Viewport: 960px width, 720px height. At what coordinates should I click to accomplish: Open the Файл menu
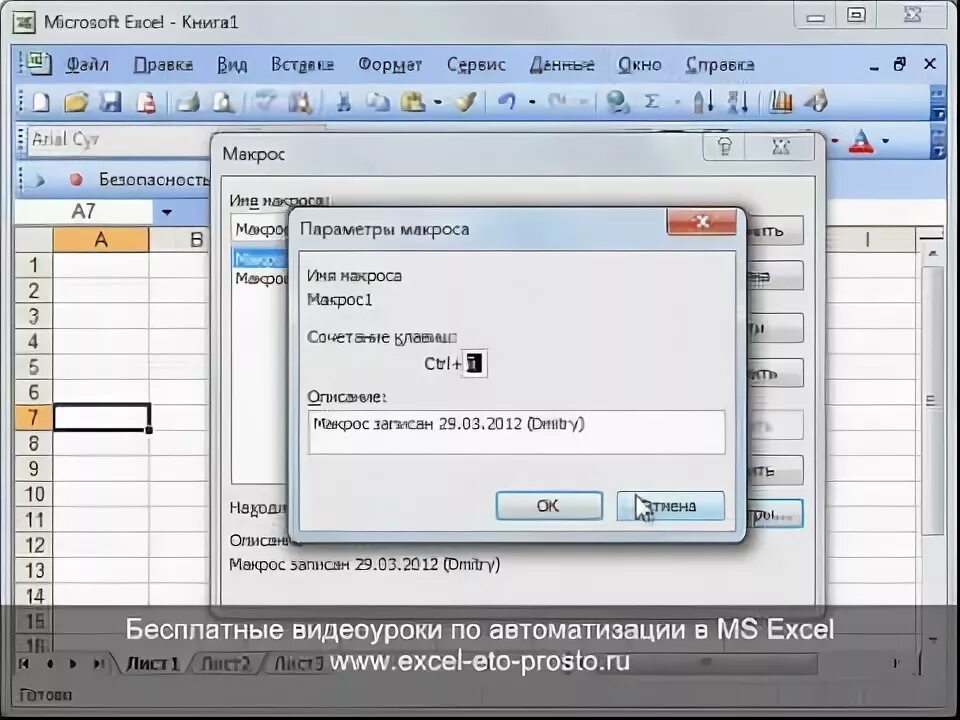coord(87,64)
